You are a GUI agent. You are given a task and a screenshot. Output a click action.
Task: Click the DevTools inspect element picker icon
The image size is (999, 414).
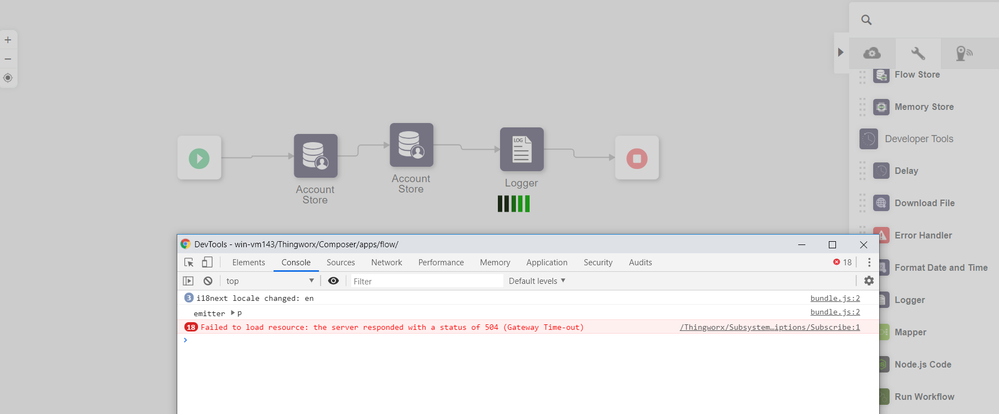point(189,262)
